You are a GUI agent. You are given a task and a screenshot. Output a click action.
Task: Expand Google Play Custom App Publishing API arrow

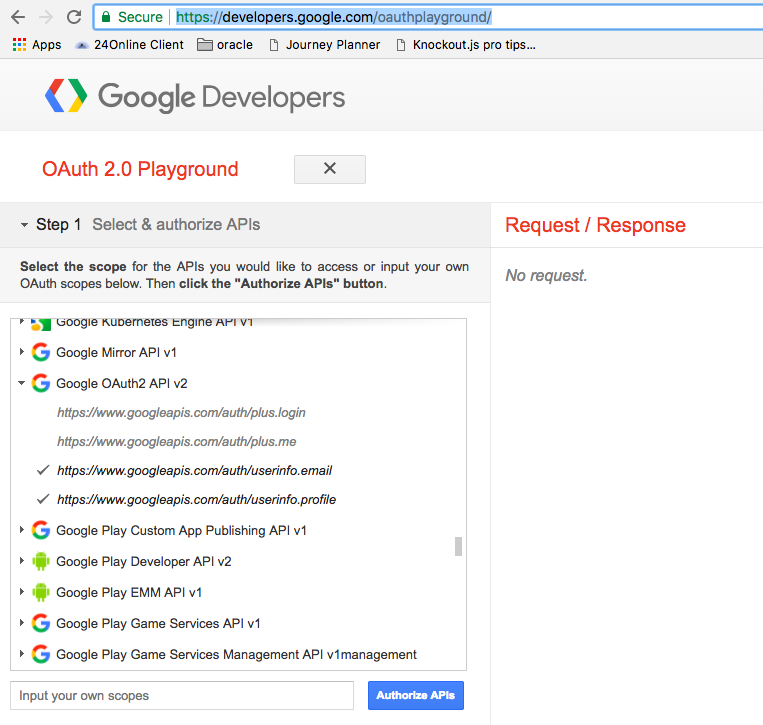pos(22,530)
